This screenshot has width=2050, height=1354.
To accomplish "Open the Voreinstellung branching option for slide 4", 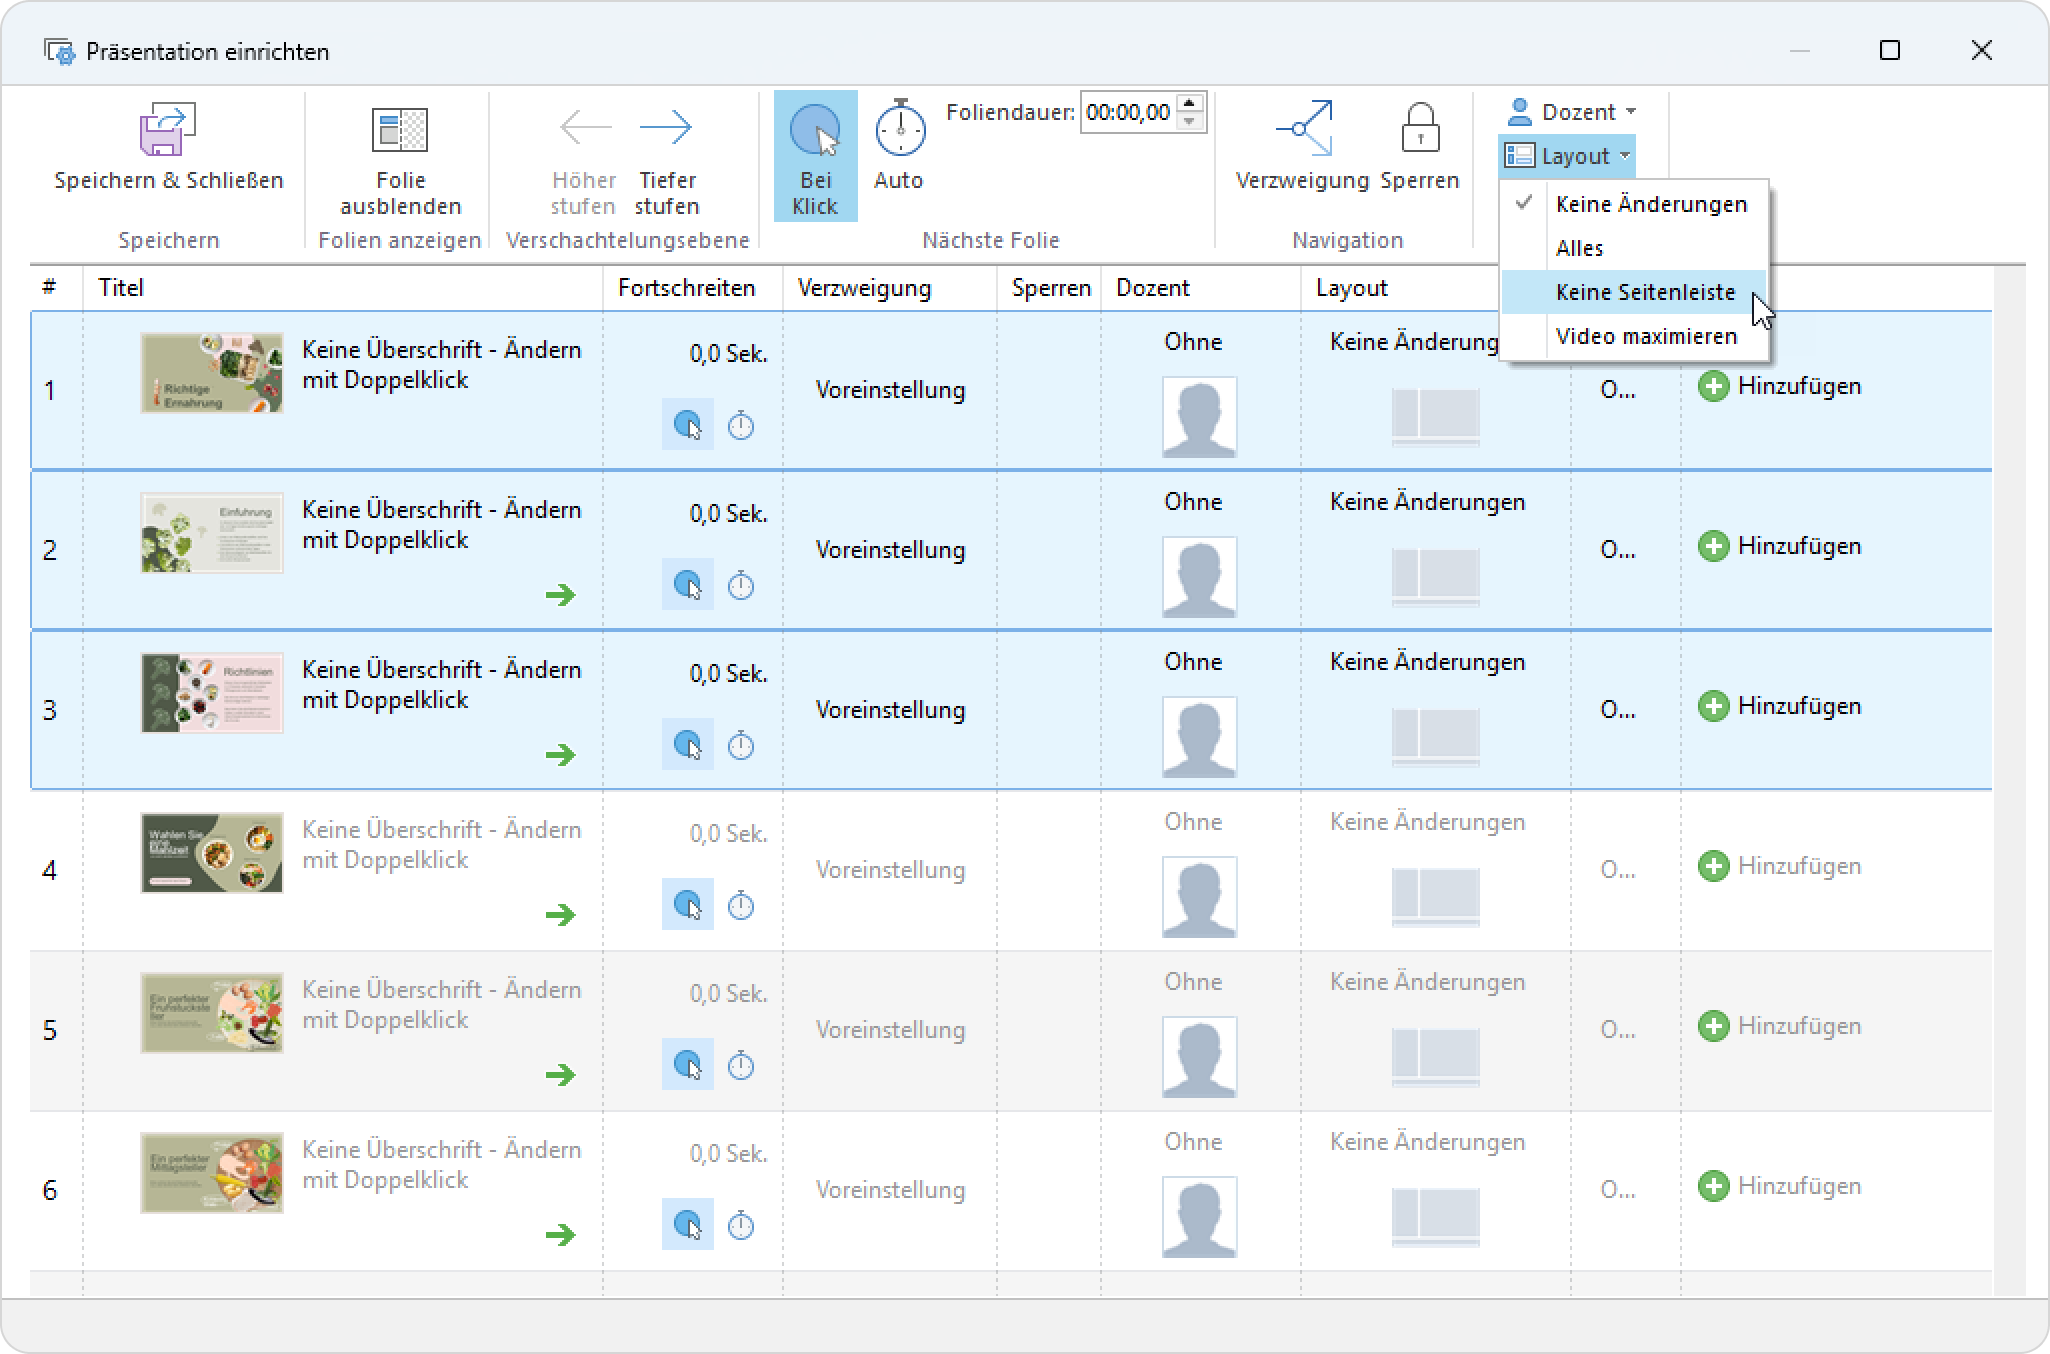I will point(890,870).
